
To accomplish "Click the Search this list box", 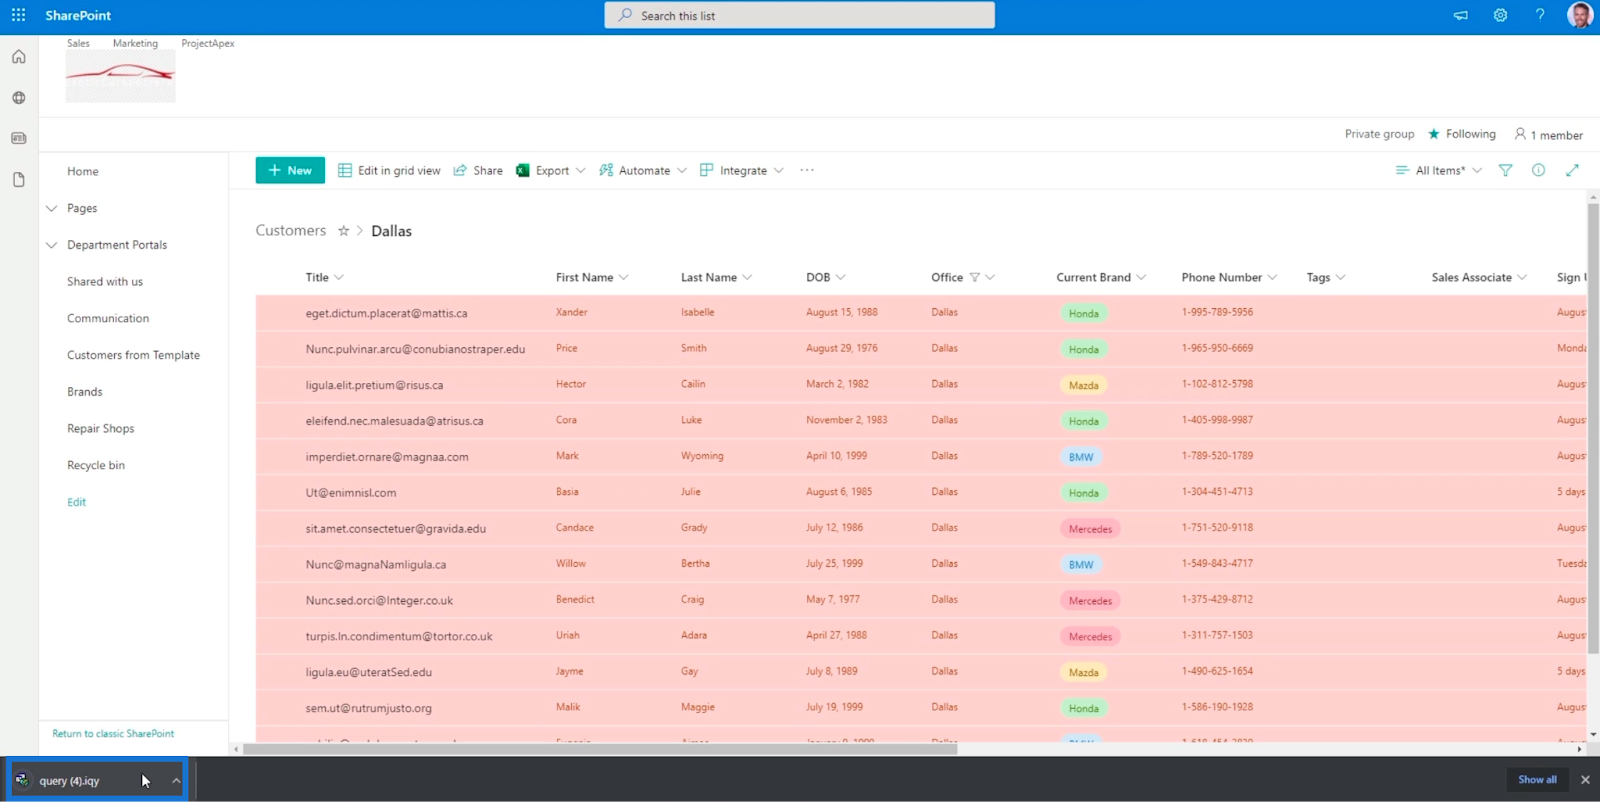I will (x=799, y=15).
